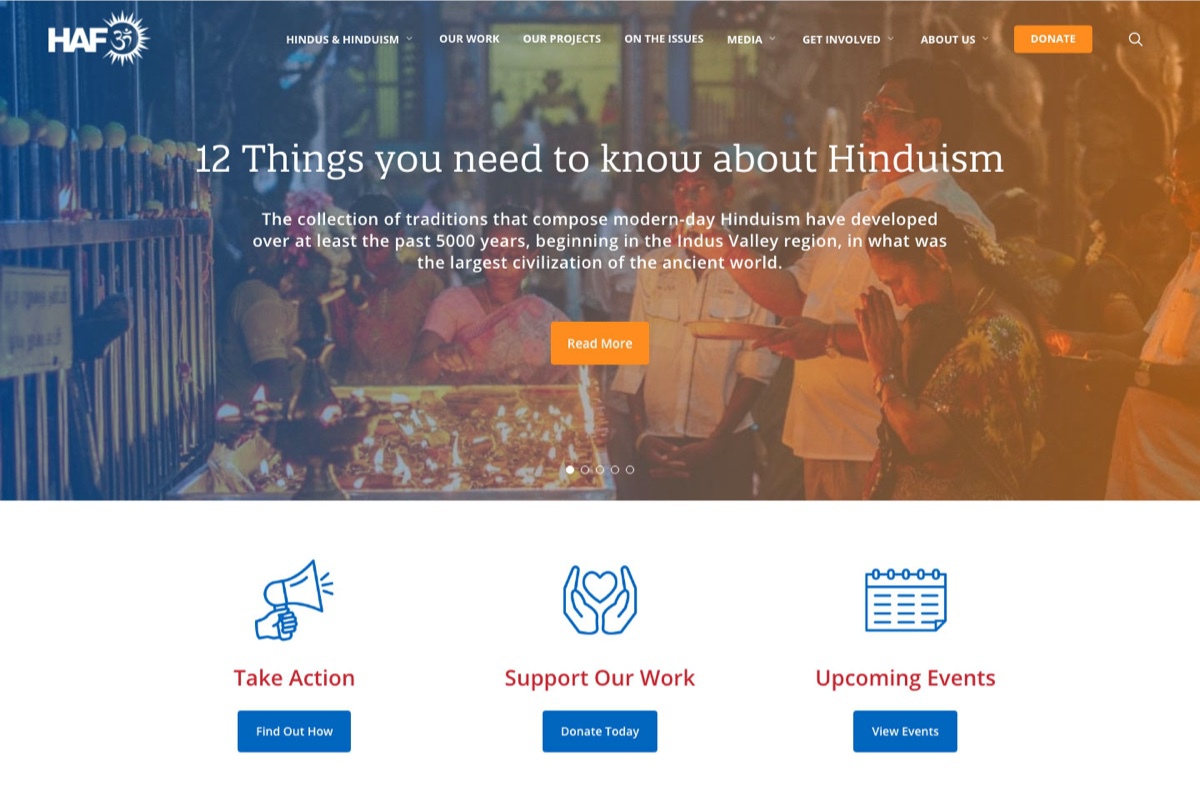Click the Read More button
The width and height of the screenshot is (1200, 800).
pos(600,343)
